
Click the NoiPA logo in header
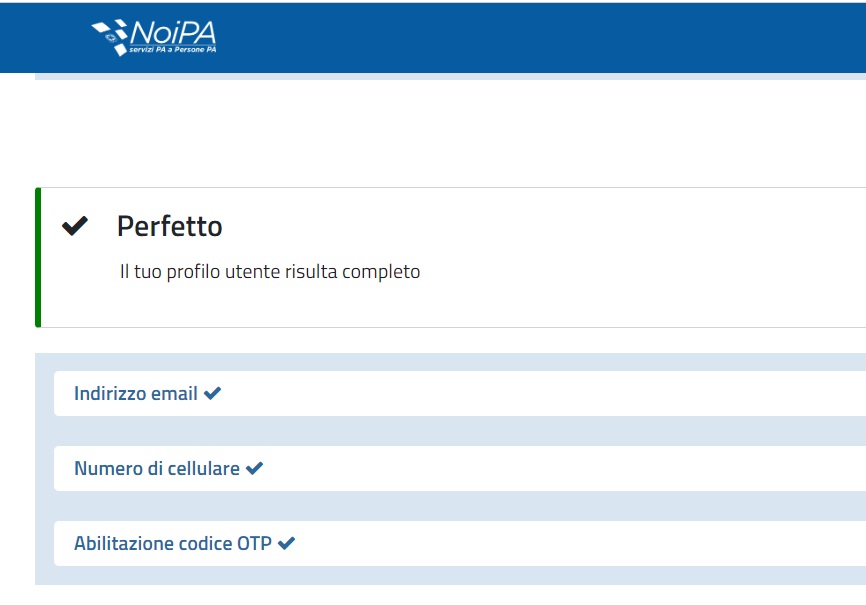[155, 37]
